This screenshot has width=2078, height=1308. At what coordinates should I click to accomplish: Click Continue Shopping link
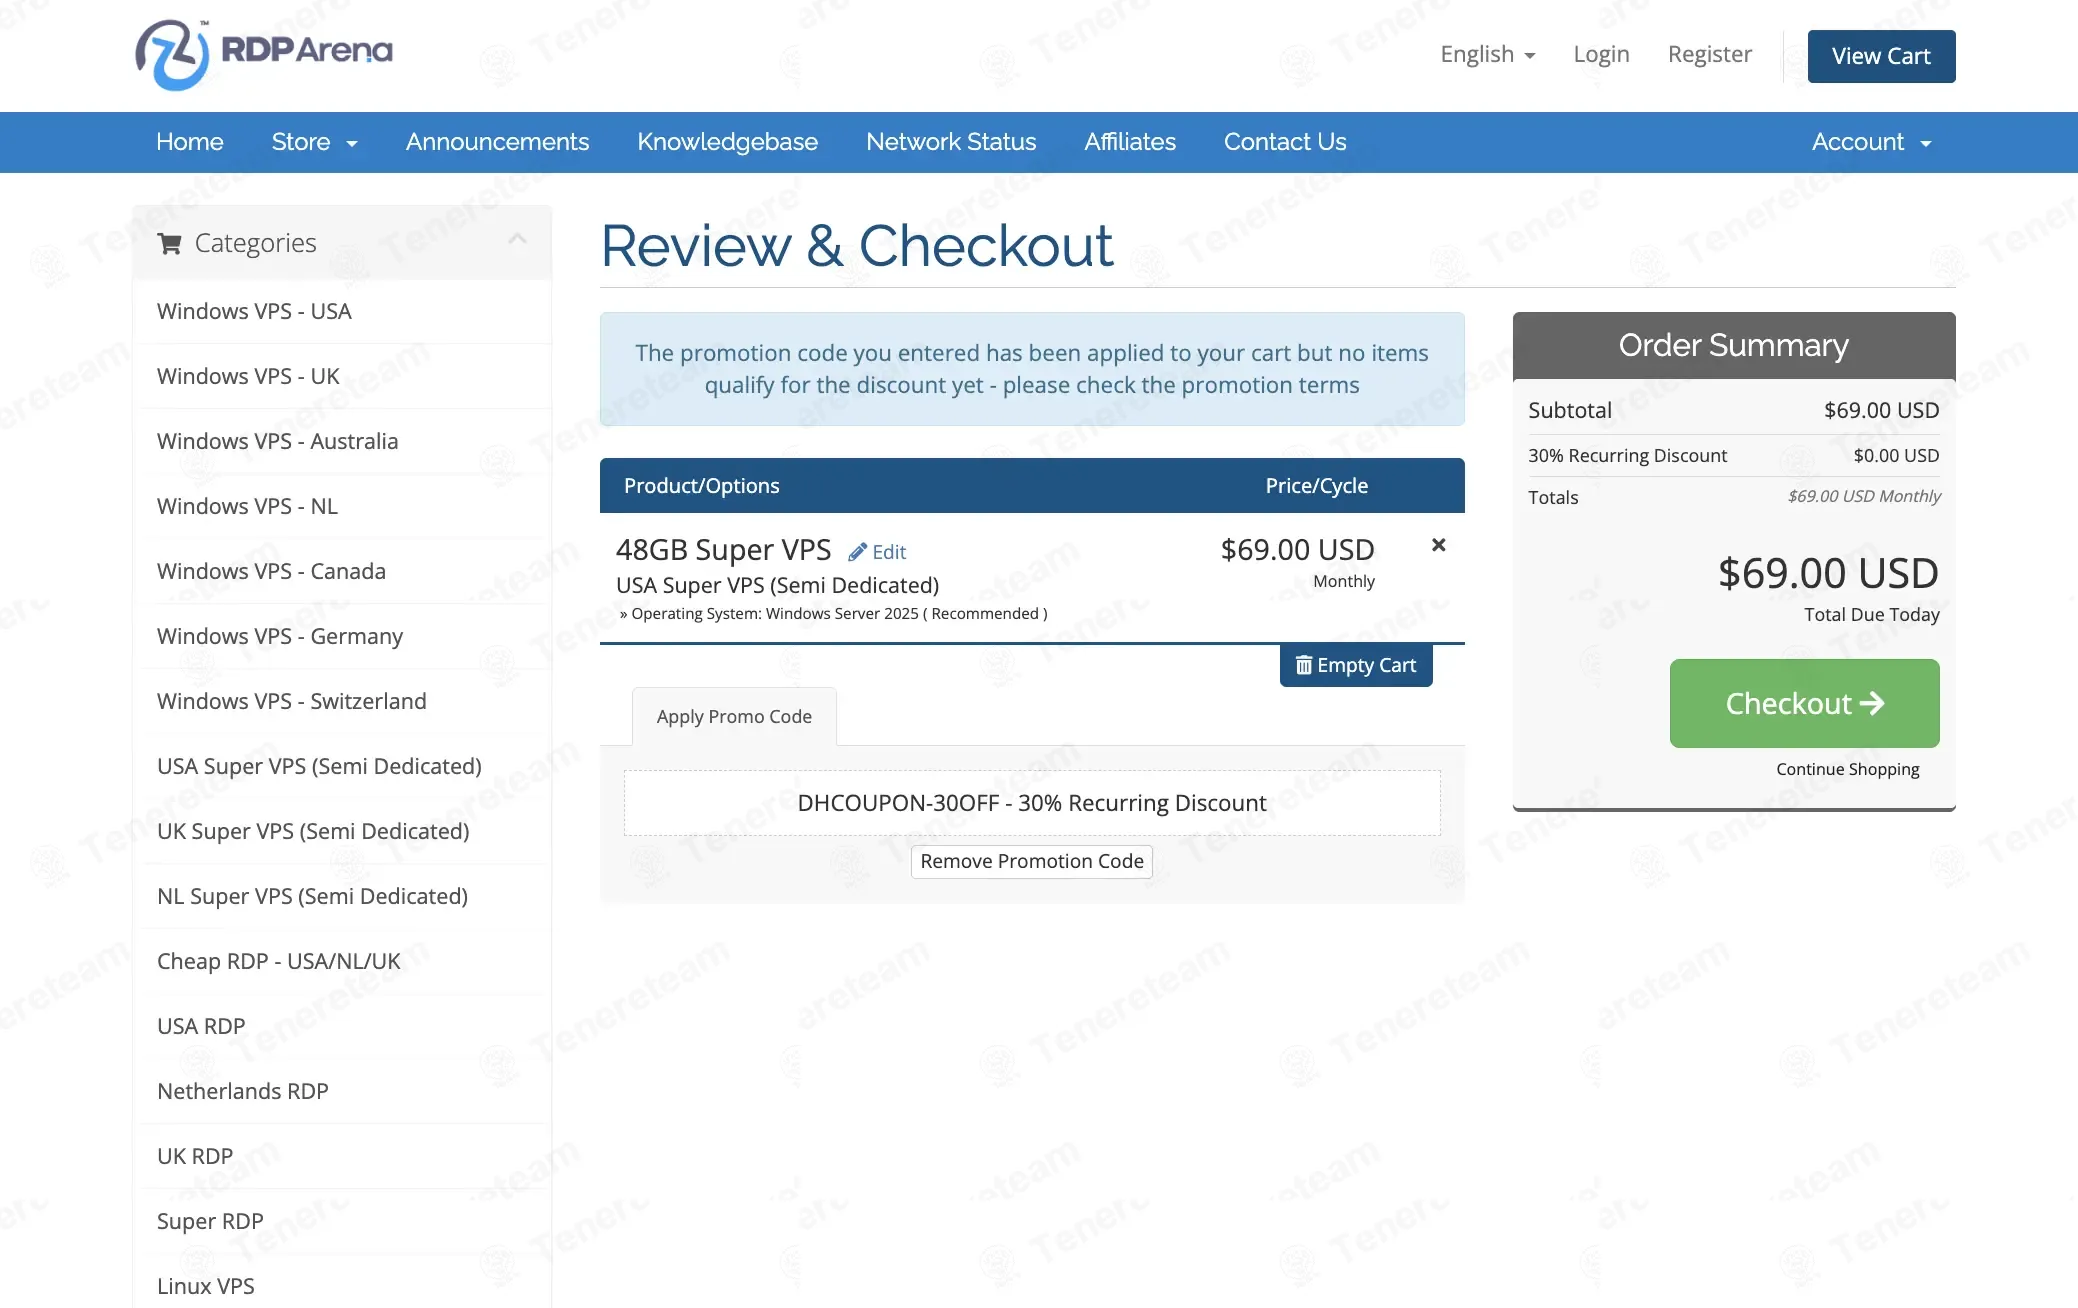click(1848, 769)
